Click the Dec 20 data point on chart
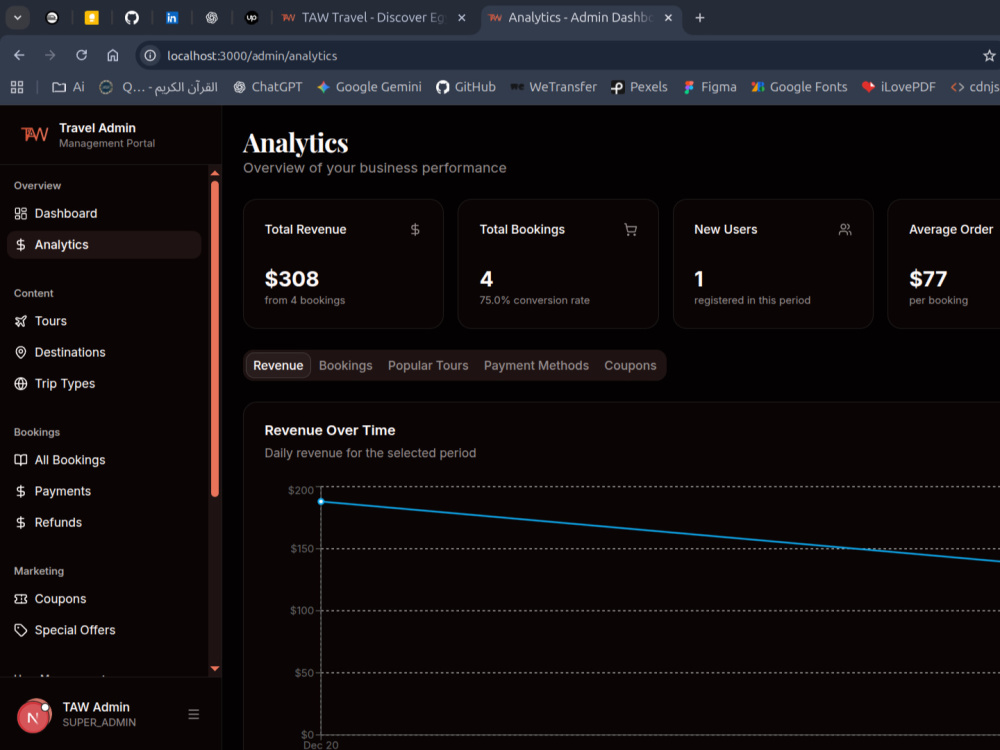 [x=321, y=502]
